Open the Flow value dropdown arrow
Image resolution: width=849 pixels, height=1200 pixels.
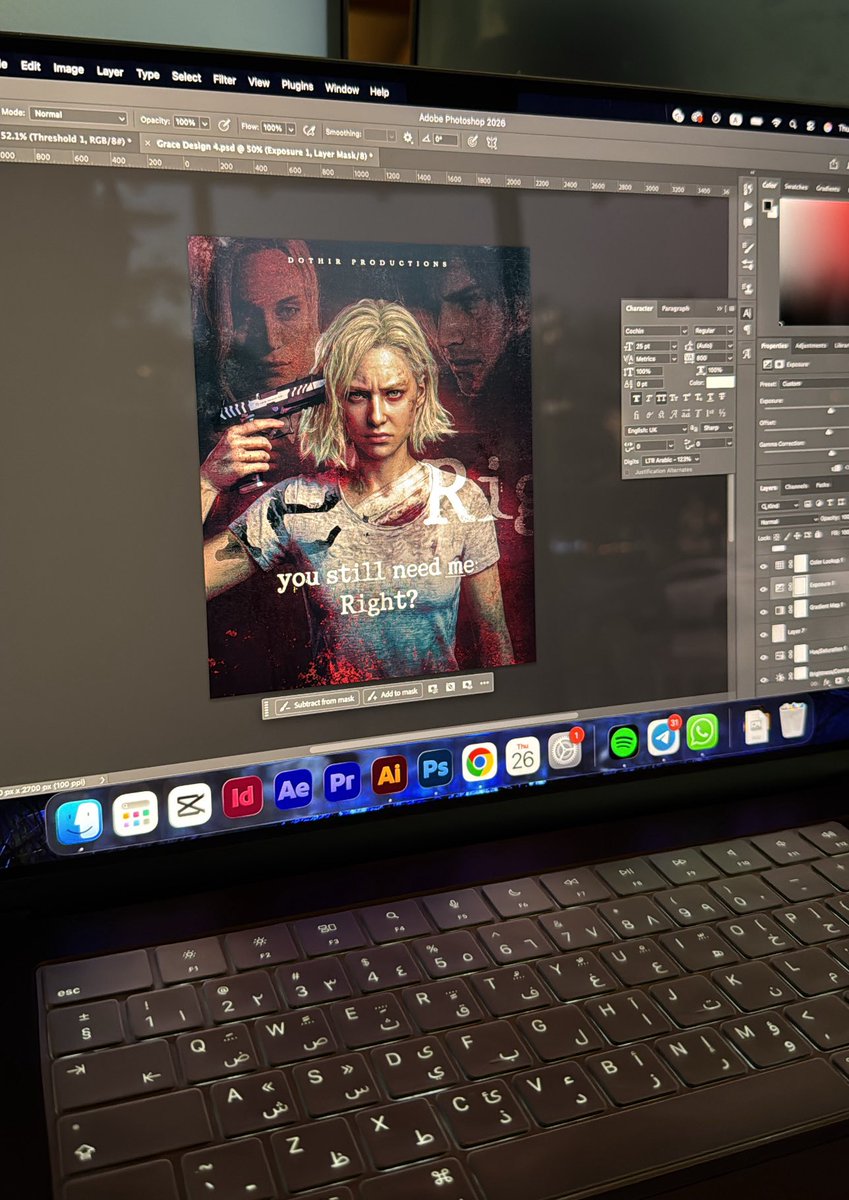click(291, 128)
